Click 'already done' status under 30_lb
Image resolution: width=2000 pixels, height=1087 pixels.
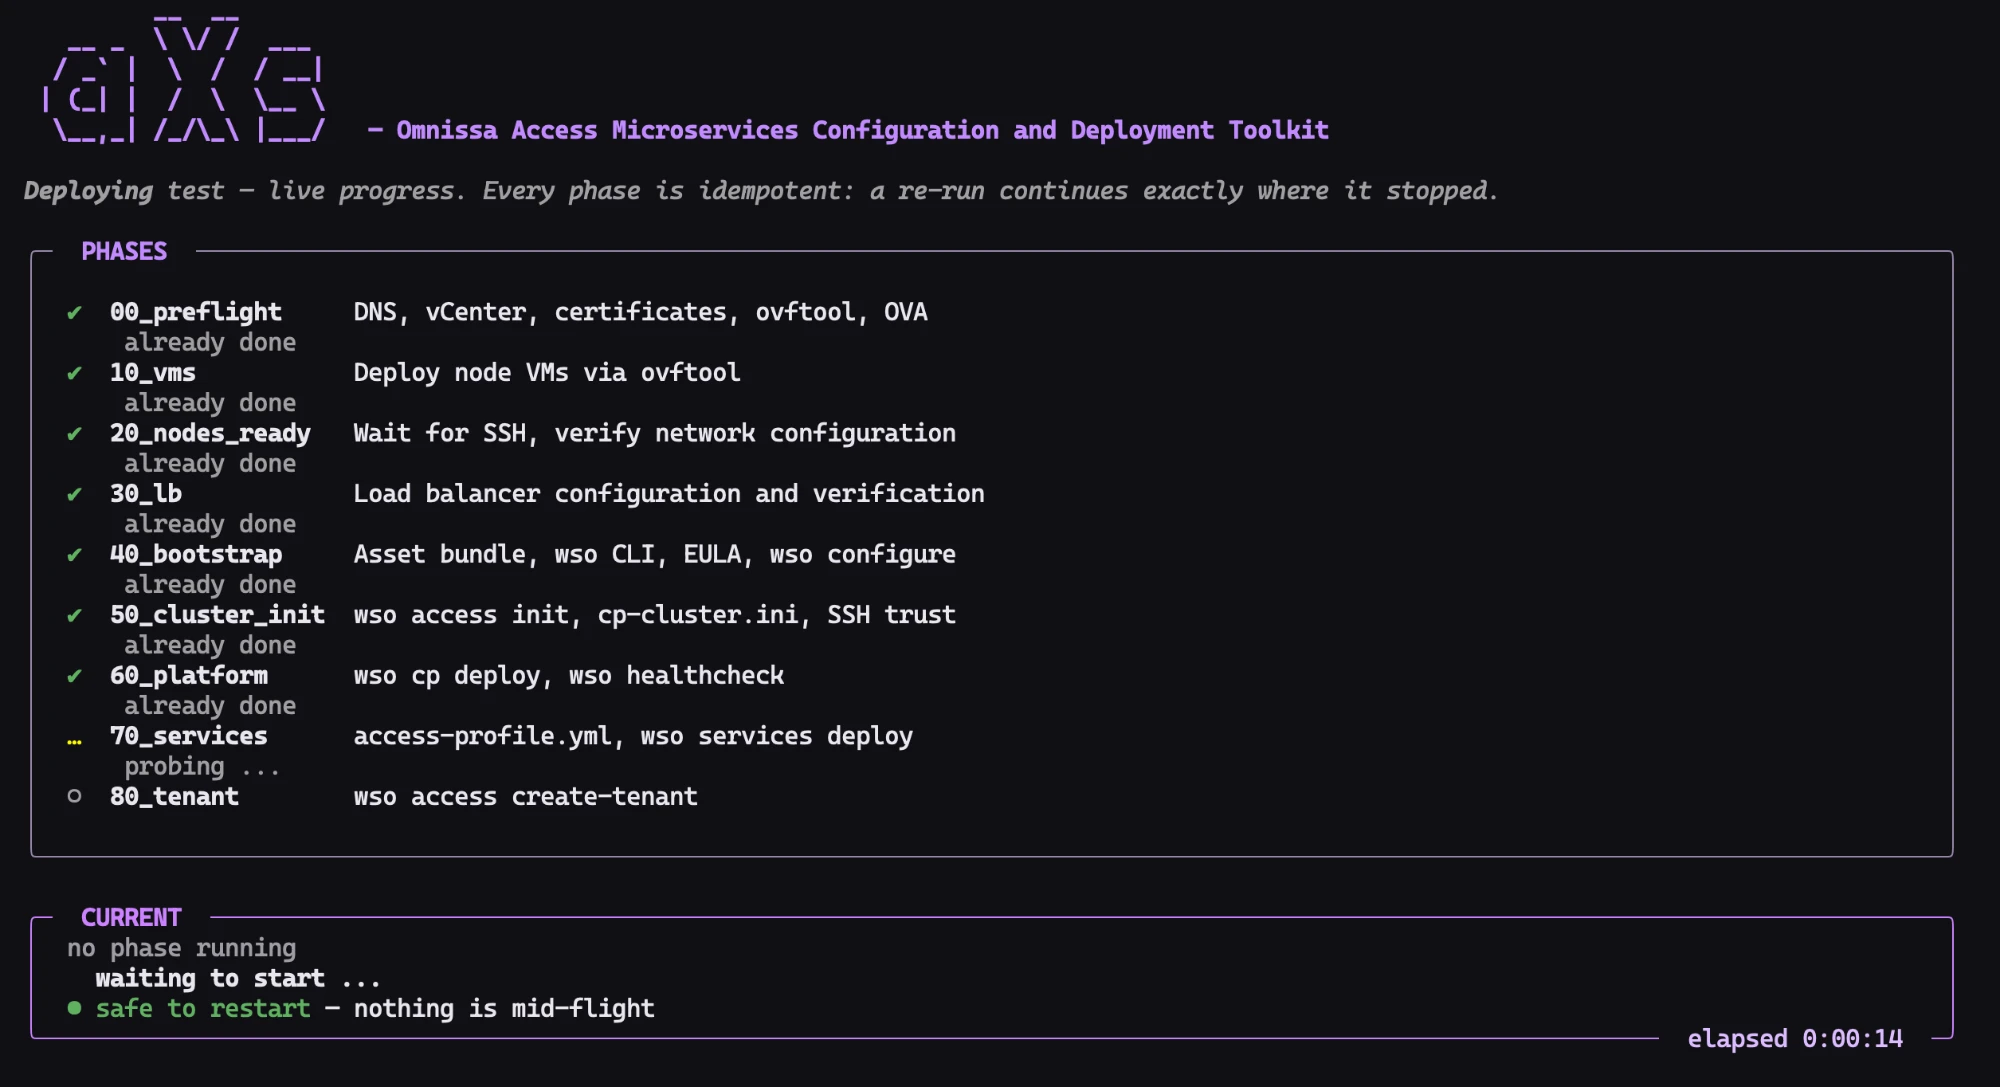pos(210,524)
